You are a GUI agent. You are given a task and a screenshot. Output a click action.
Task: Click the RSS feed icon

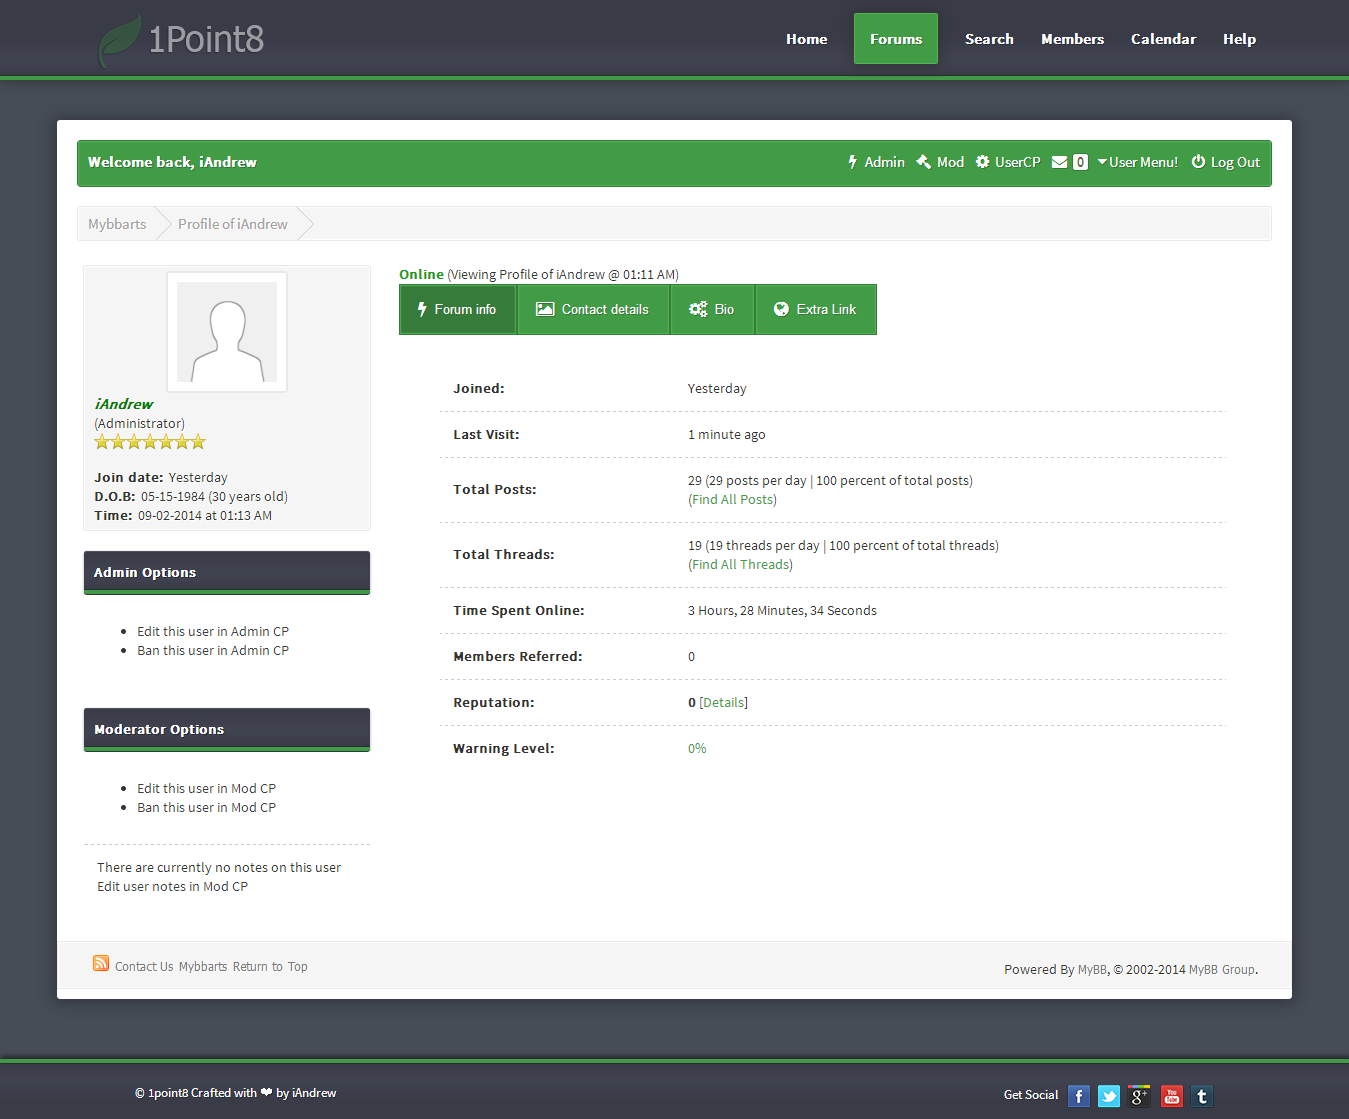pos(101,964)
